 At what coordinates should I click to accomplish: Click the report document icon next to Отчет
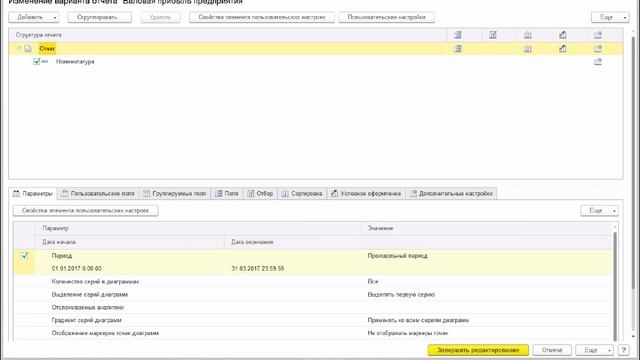(x=28, y=49)
